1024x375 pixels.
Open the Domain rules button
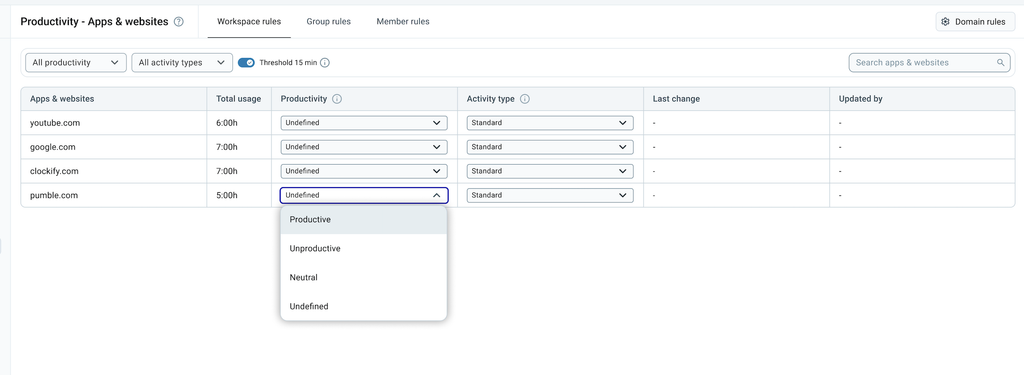pyautogui.click(x=975, y=22)
